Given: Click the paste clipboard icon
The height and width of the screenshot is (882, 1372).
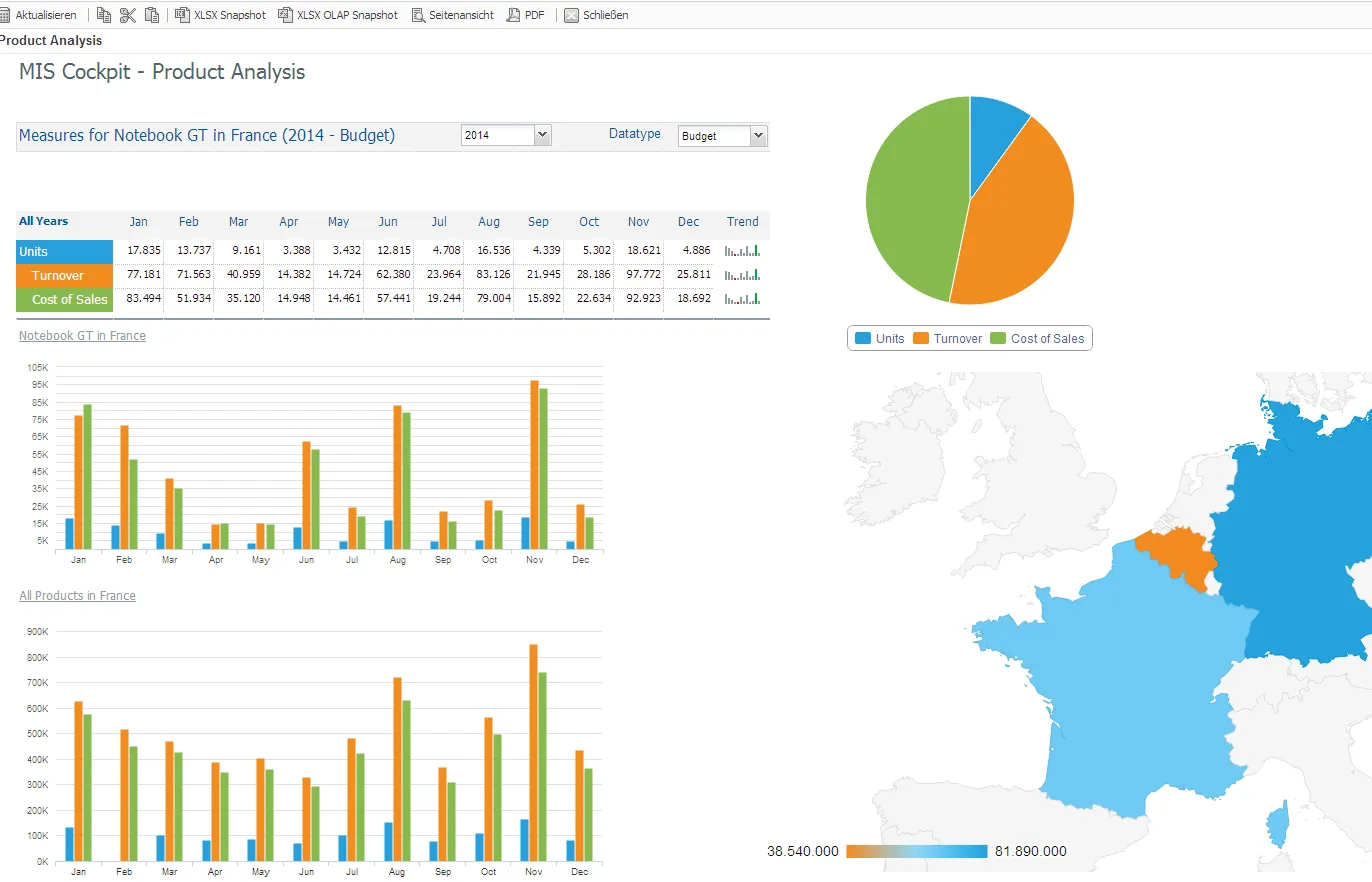Looking at the screenshot, I should (x=152, y=15).
